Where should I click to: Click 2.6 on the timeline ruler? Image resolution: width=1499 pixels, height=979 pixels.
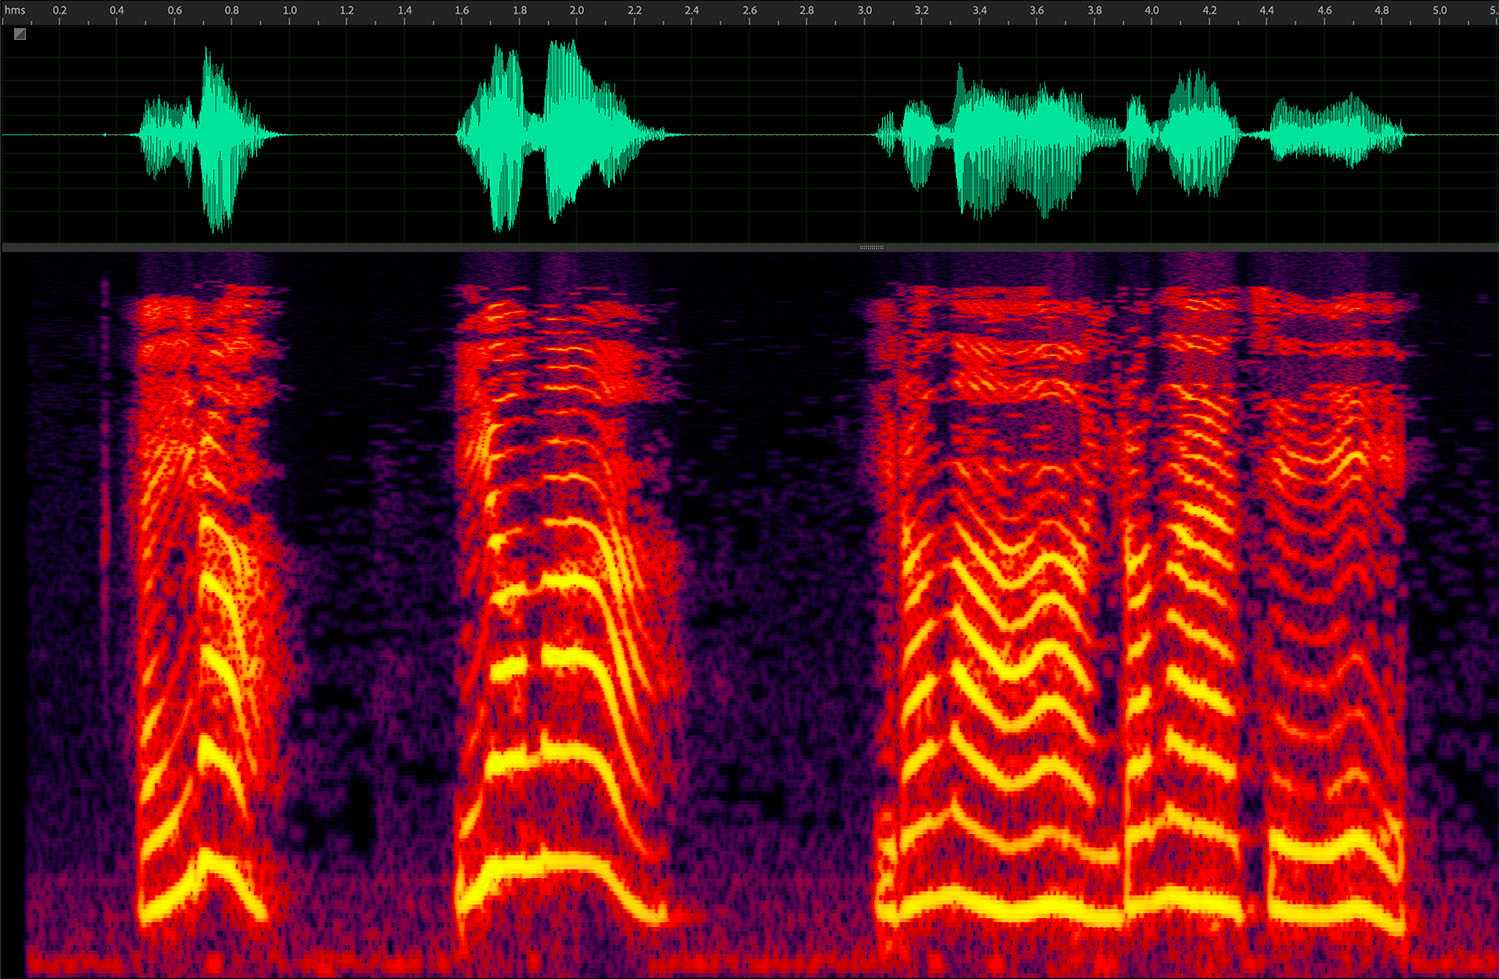coord(750,12)
